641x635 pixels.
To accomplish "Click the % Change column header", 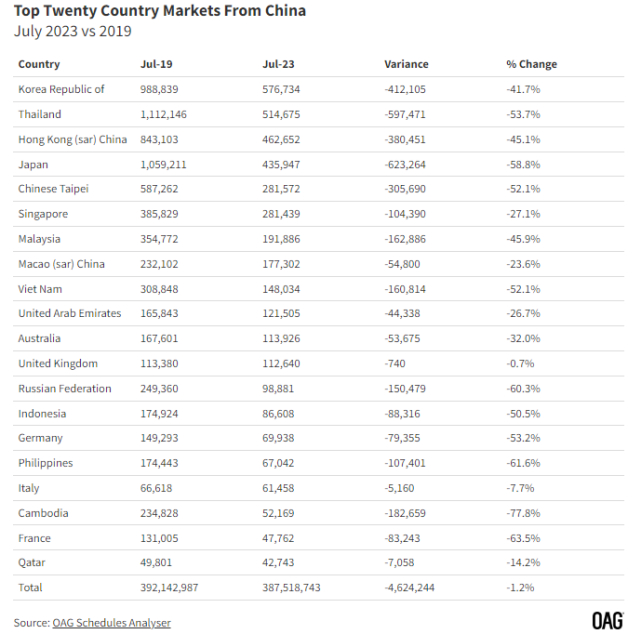I will (531, 64).
